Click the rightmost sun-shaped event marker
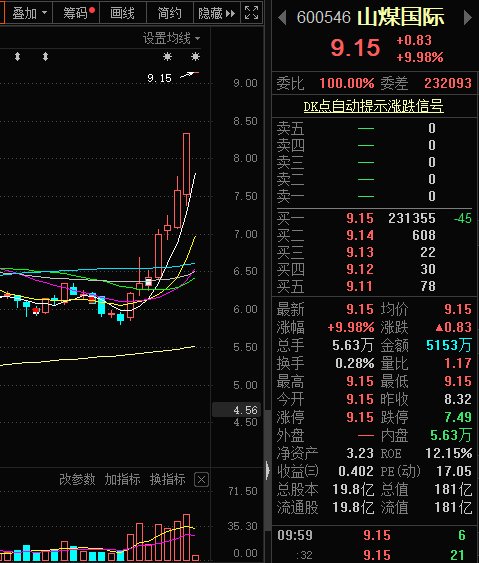The image size is (479, 563). [195, 56]
